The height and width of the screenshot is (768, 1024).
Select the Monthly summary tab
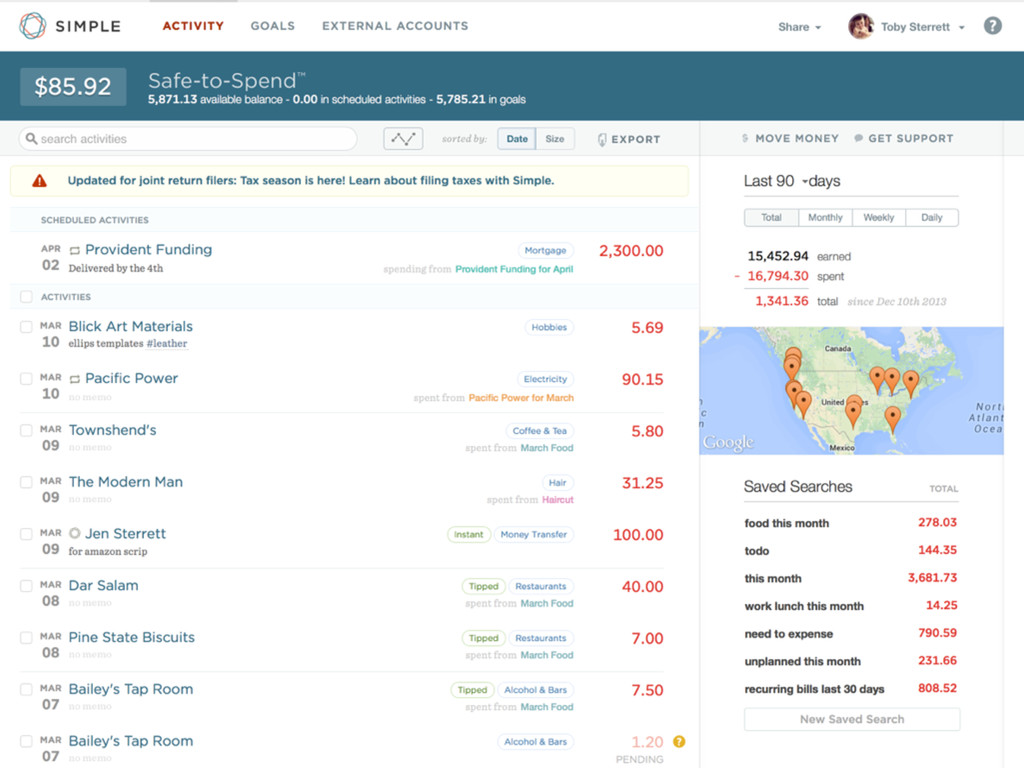click(825, 217)
